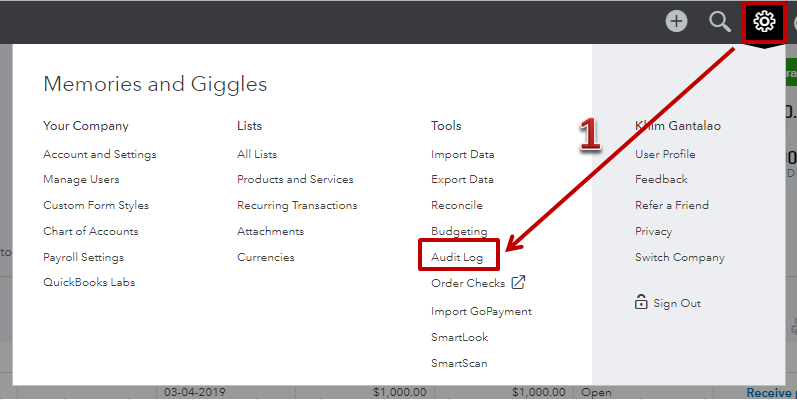Click the gear settings icon
The width and height of the screenshot is (797, 400).
pos(764,21)
